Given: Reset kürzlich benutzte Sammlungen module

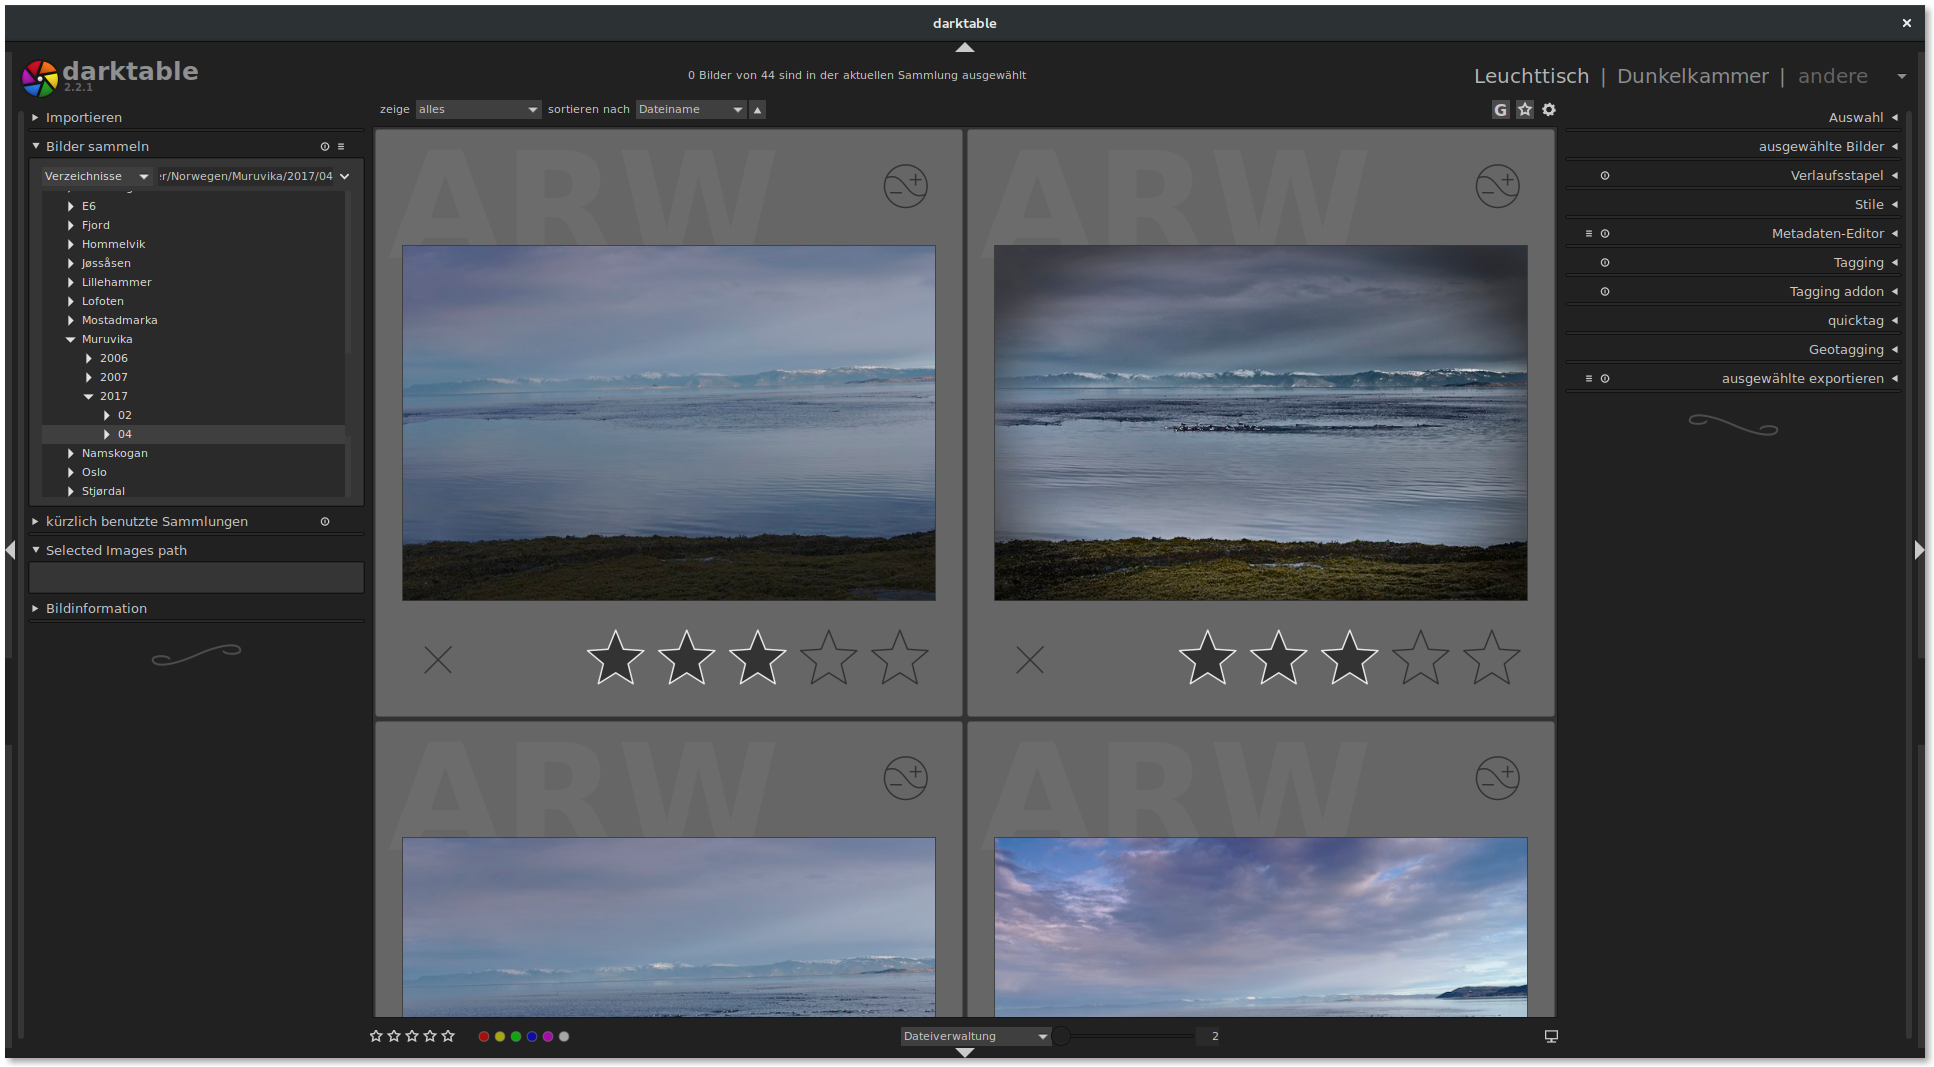Looking at the screenshot, I should tap(324, 522).
